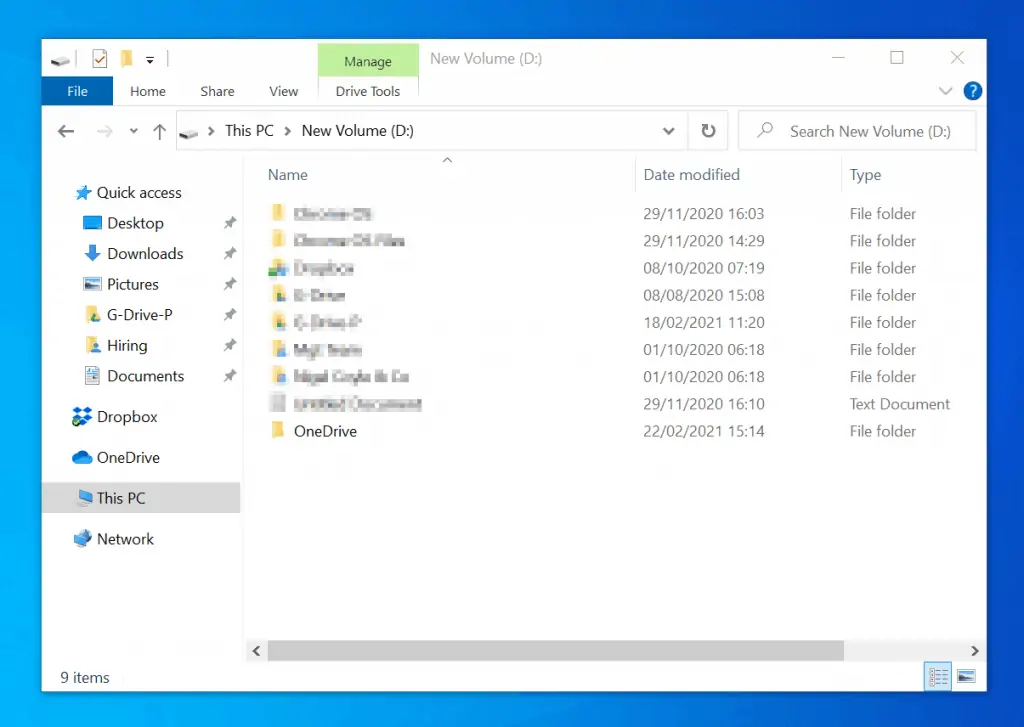The width and height of the screenshot is (1024, 727).
Task: Select Dropbox in the navigation pane
Action: click(127, 417)
